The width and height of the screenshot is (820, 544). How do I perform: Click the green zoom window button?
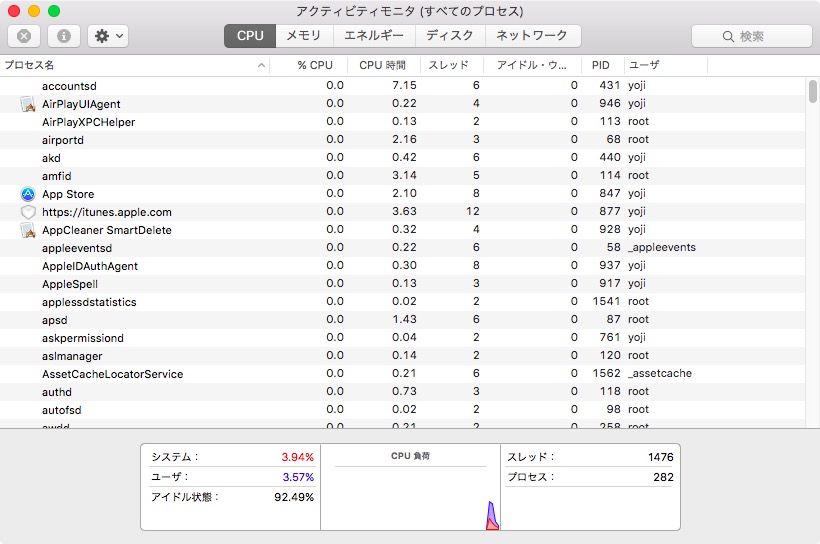[54, 11]
